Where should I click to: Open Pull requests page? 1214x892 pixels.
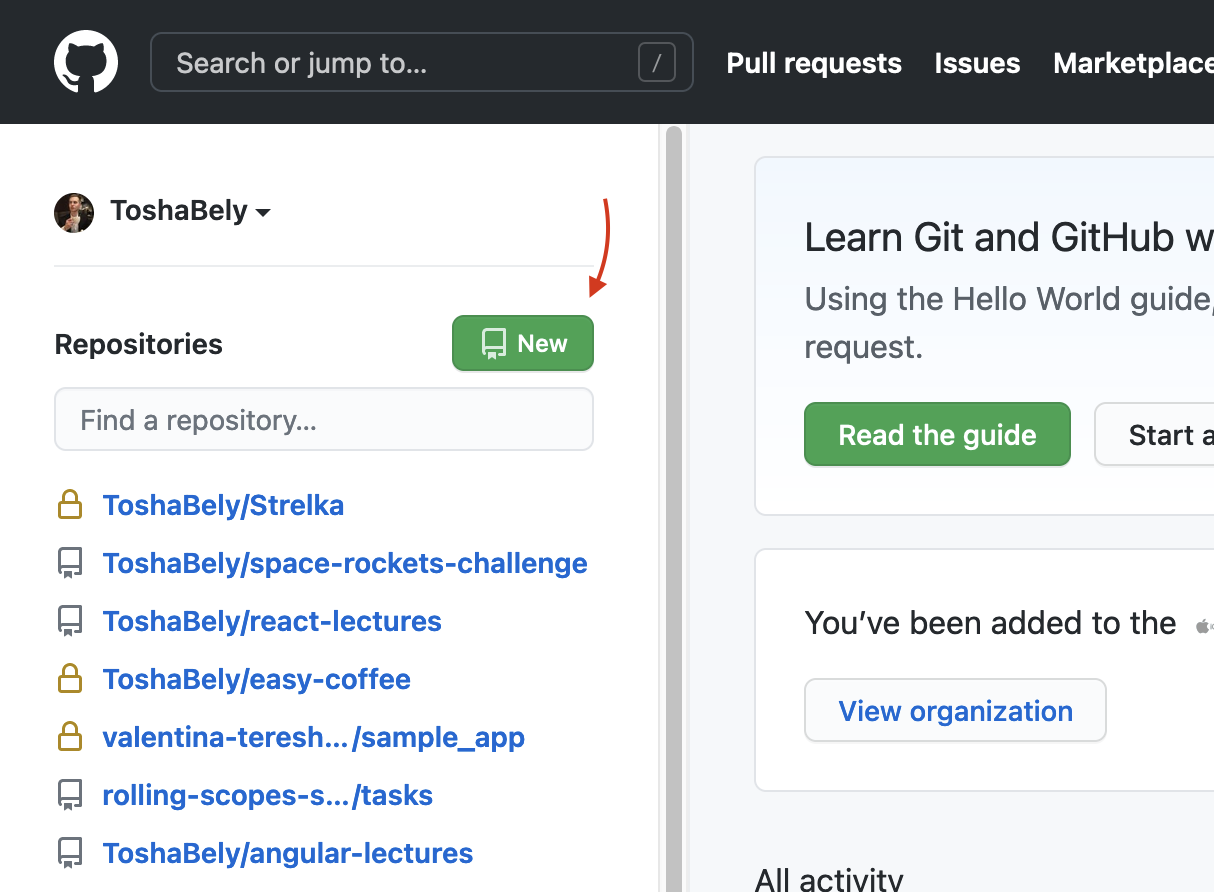pos(814,63)
